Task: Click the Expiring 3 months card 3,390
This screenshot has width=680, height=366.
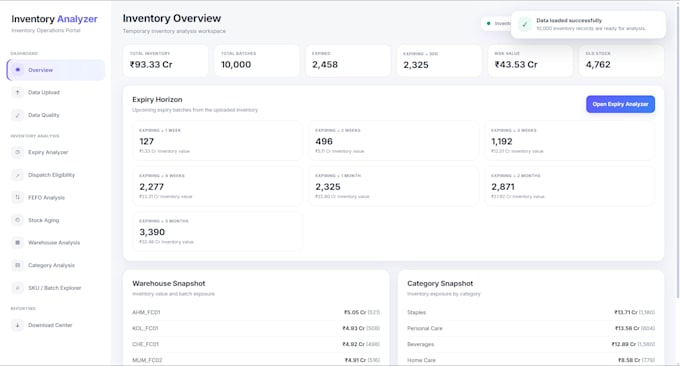Action: [217, 232]
